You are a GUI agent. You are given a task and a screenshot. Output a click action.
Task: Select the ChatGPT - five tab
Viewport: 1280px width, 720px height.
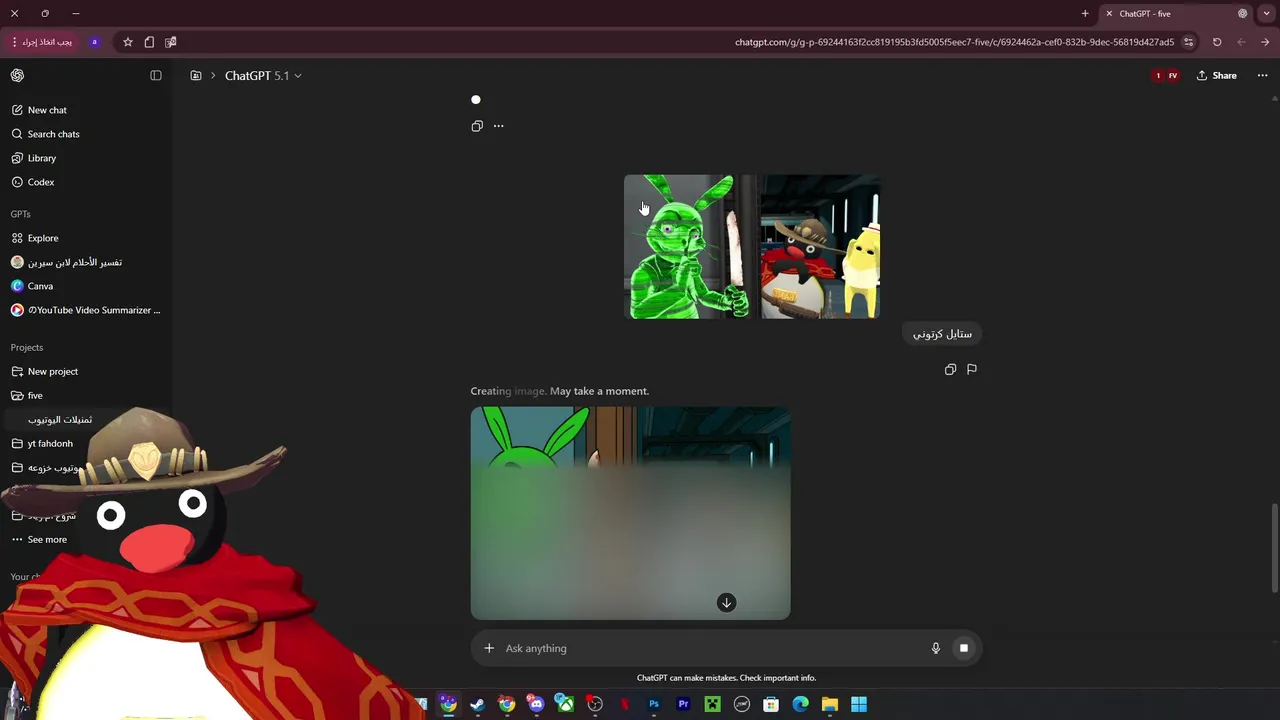[x=1178, y=14]
